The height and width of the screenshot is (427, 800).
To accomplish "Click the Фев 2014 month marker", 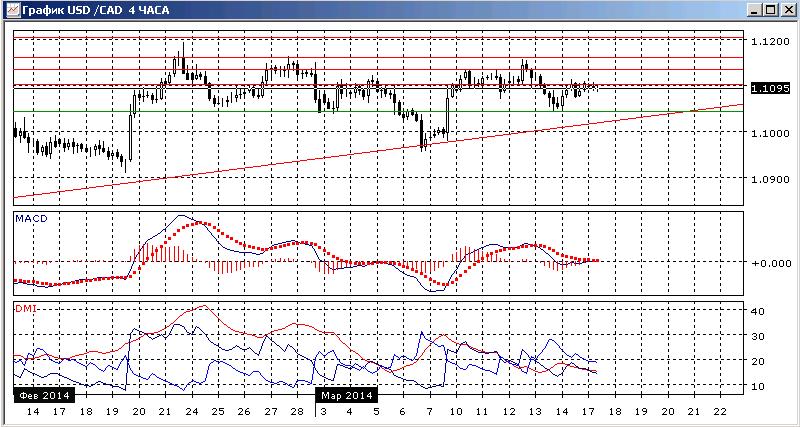I will tap(44, 395).
